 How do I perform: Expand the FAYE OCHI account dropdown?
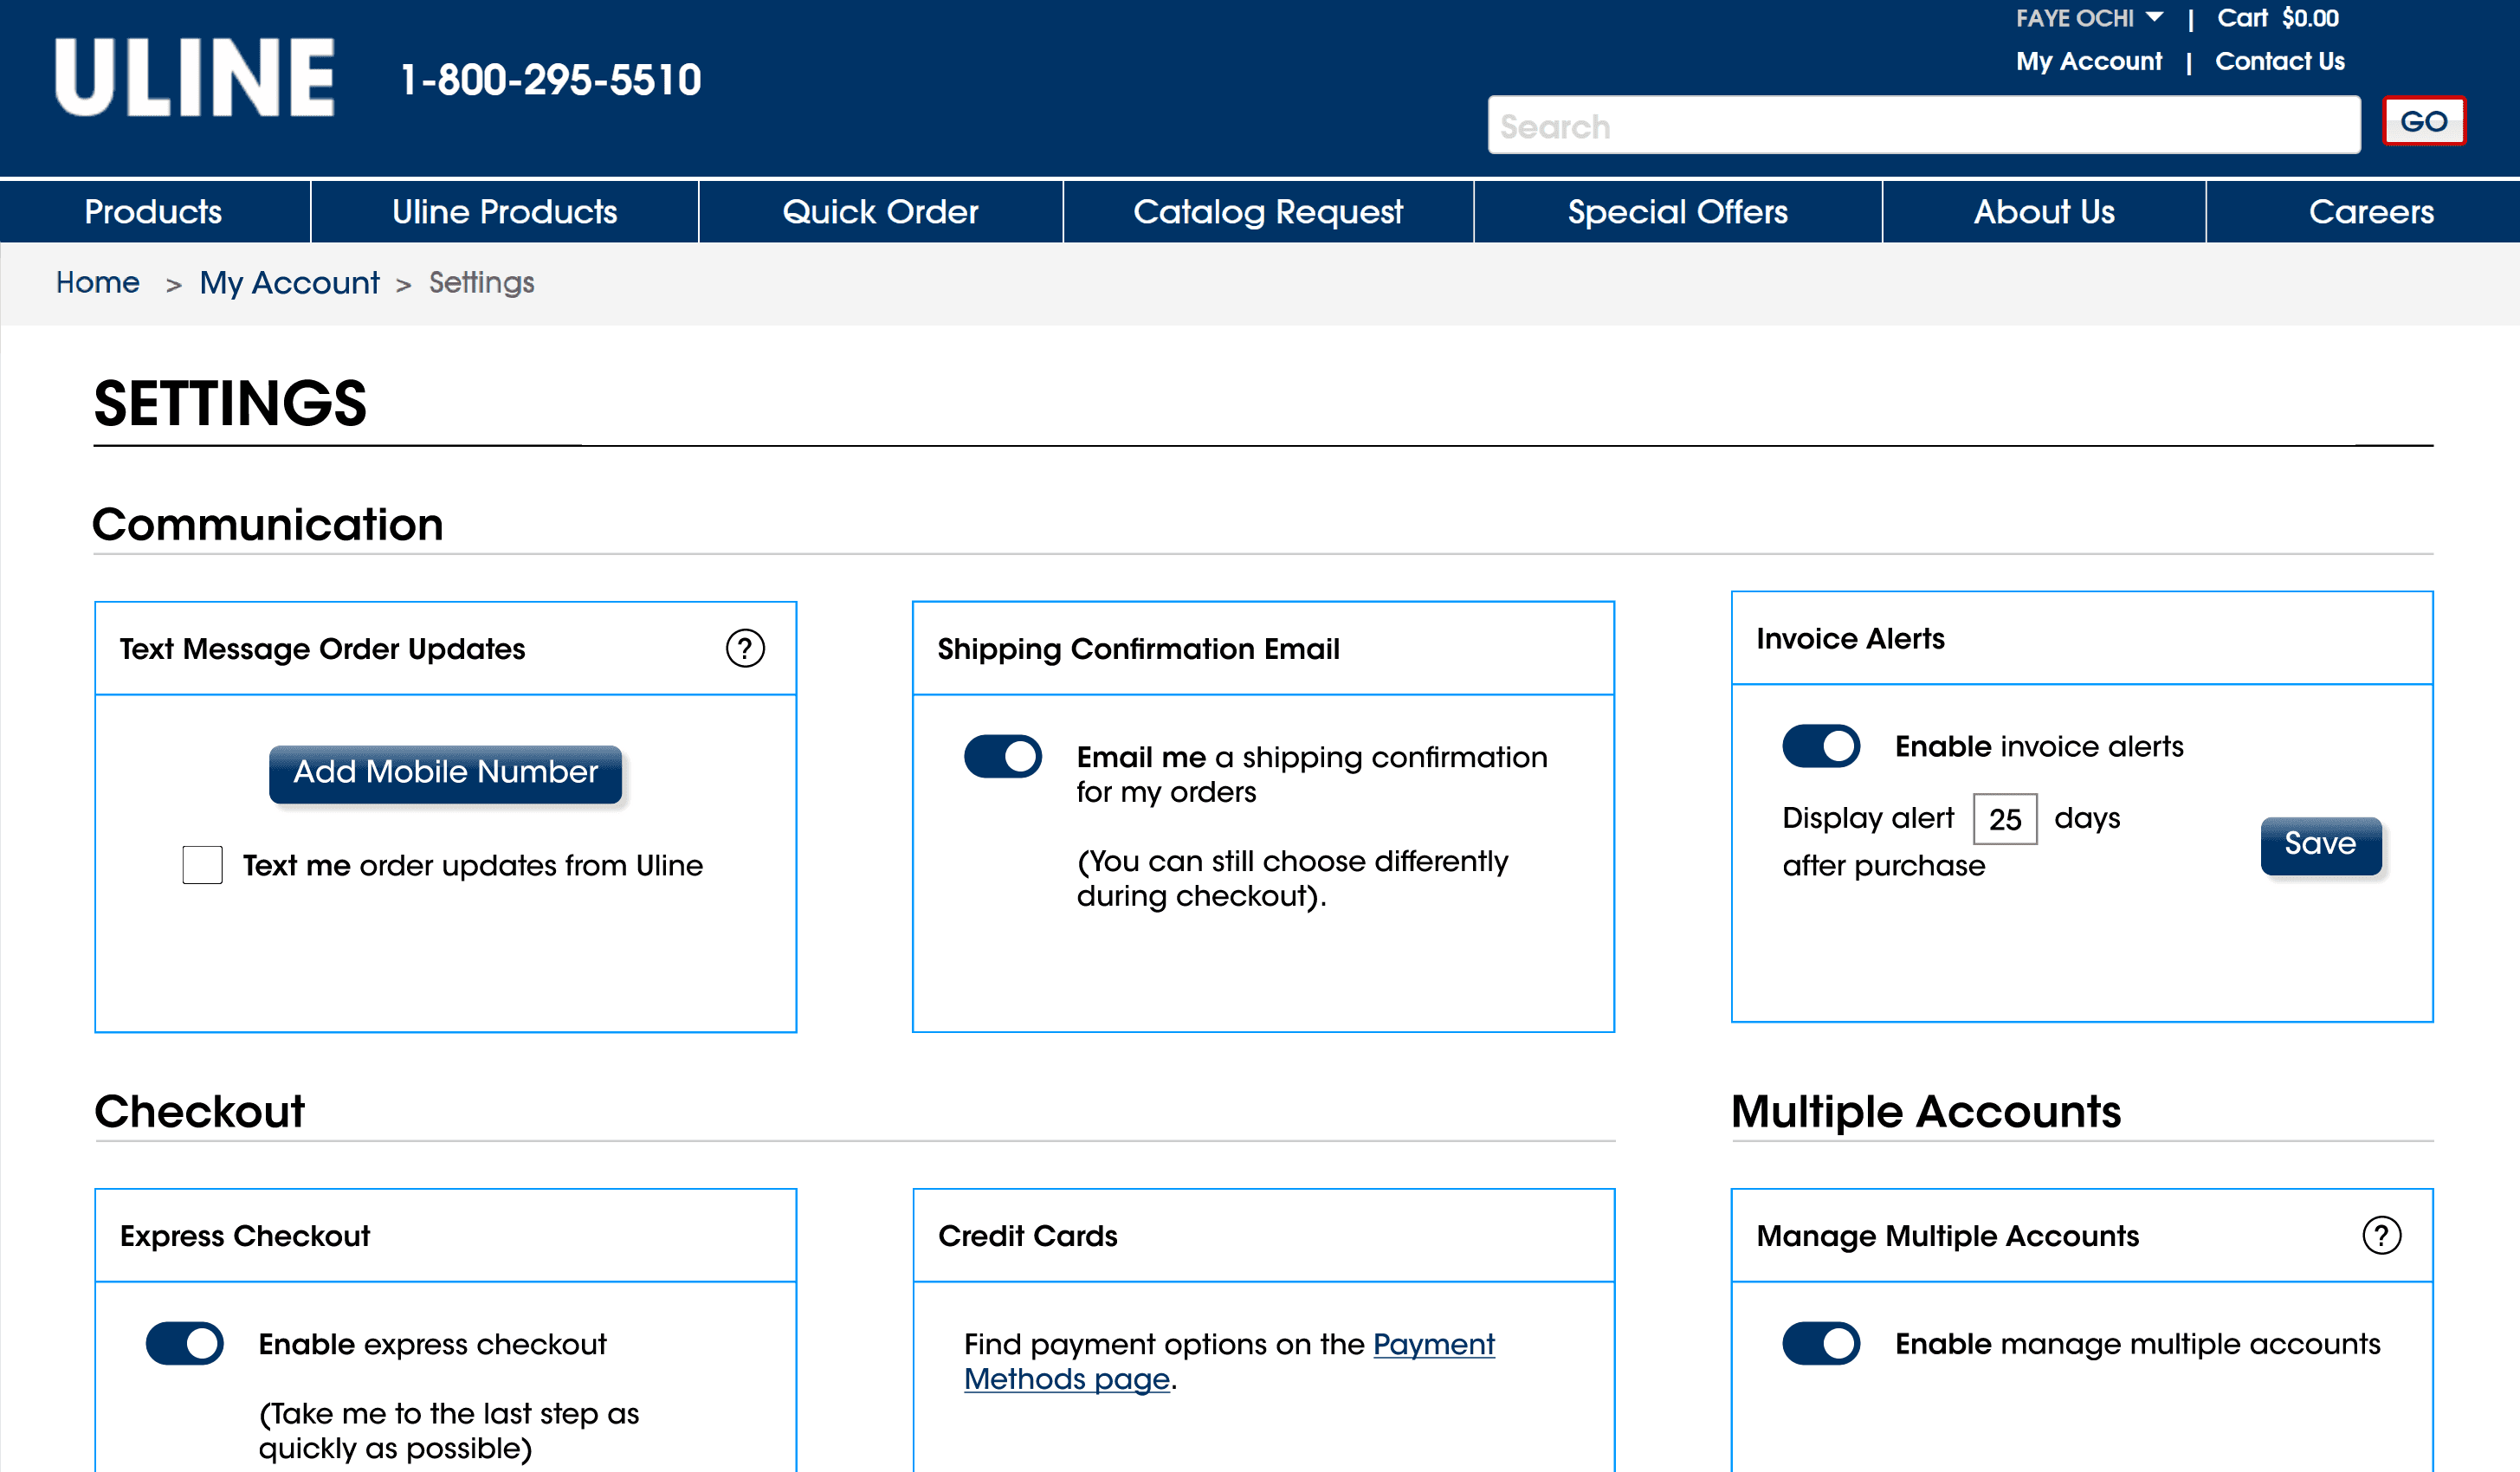(x=2089, y=18)
